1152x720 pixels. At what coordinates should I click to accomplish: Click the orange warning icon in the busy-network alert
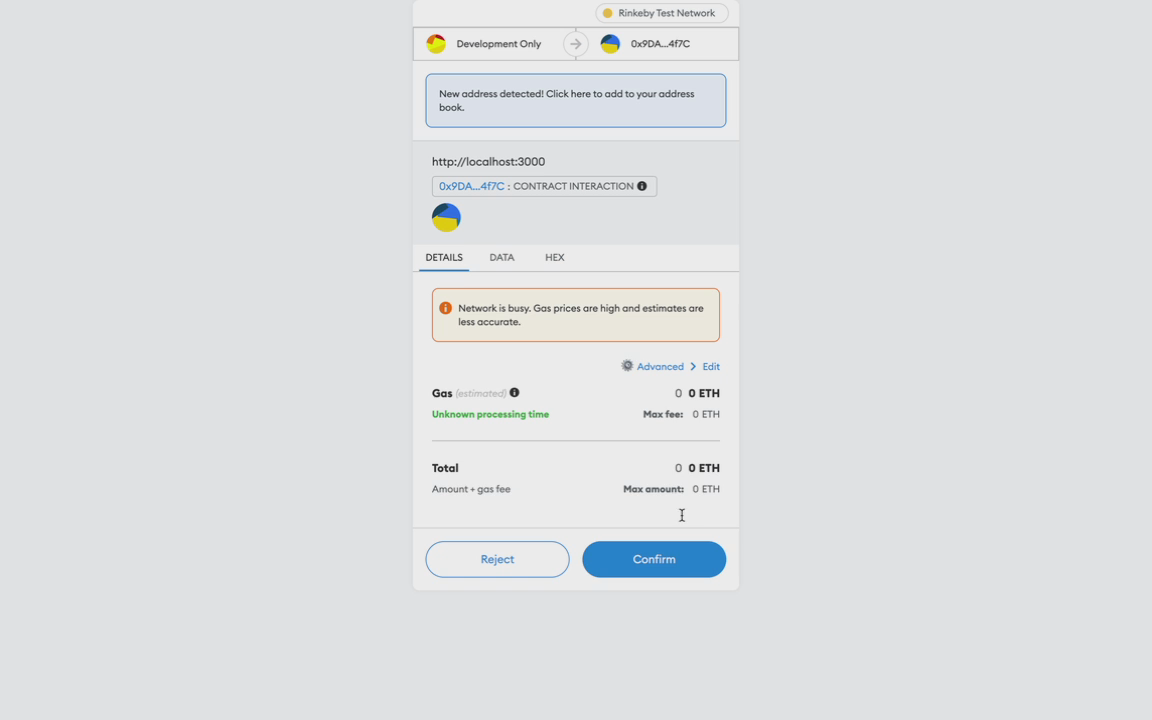pyautogui.click(x=445, y=308)
